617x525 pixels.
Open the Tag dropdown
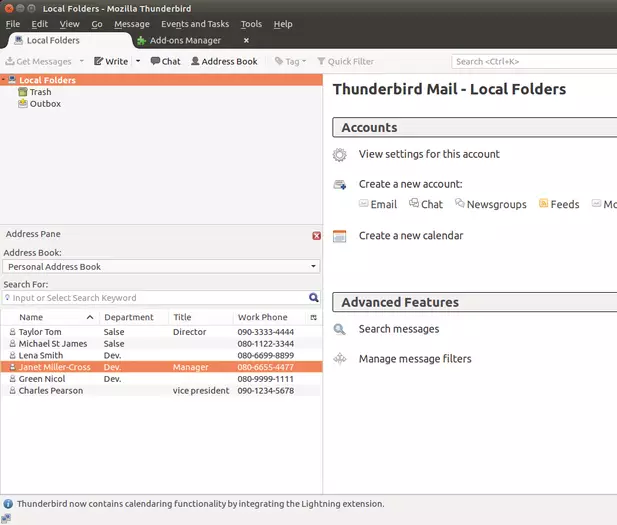coord(291,61)
